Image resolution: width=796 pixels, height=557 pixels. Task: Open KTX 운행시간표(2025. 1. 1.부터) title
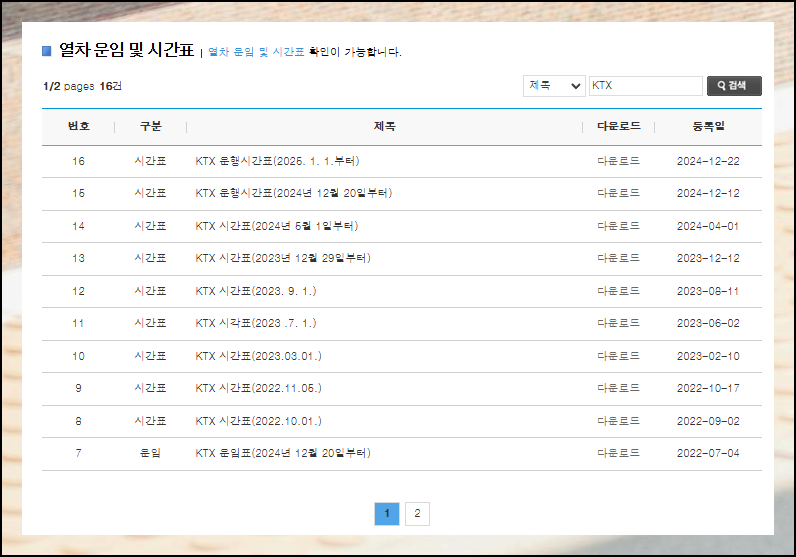click(x=277, y=161)
